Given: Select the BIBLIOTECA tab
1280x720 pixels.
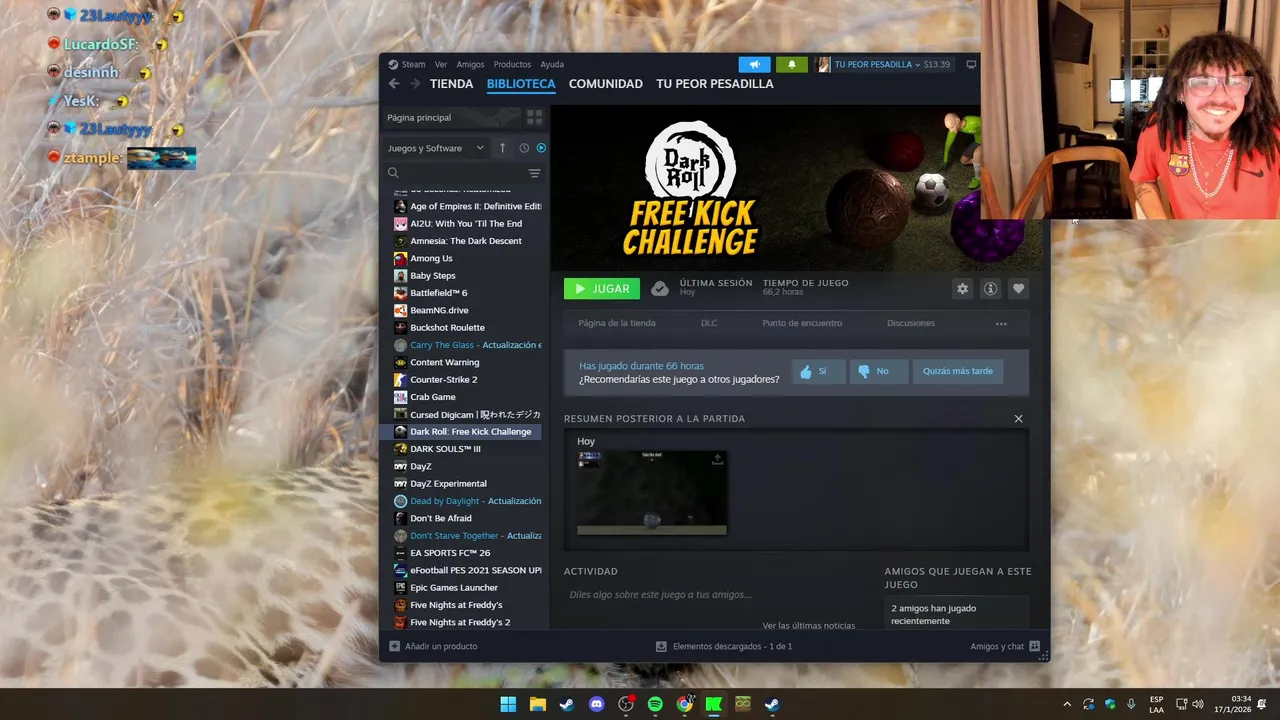Looking at the screenshot, I should [x=521, y=84].
